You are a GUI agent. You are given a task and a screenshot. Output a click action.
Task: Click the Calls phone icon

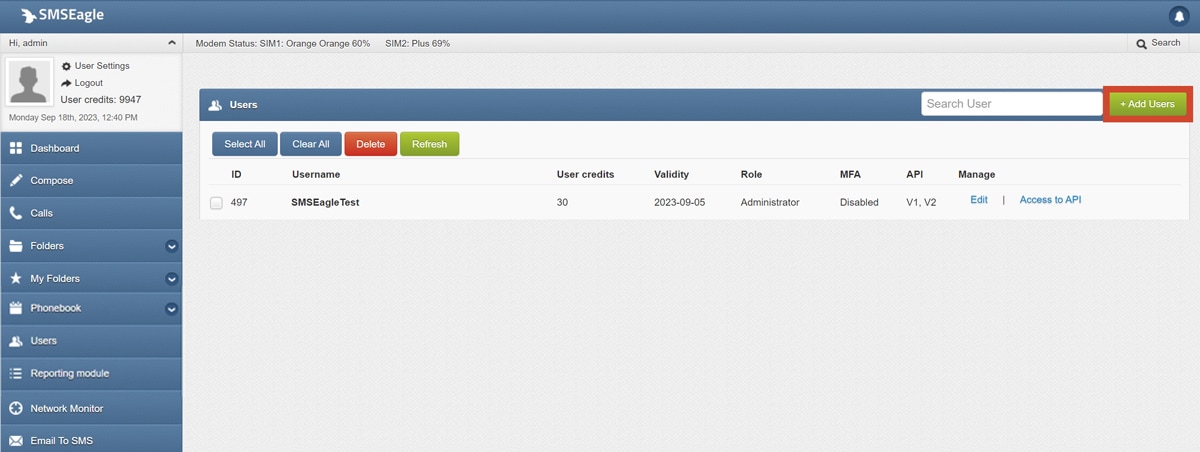pyautogui.click(x=16, y=213)
